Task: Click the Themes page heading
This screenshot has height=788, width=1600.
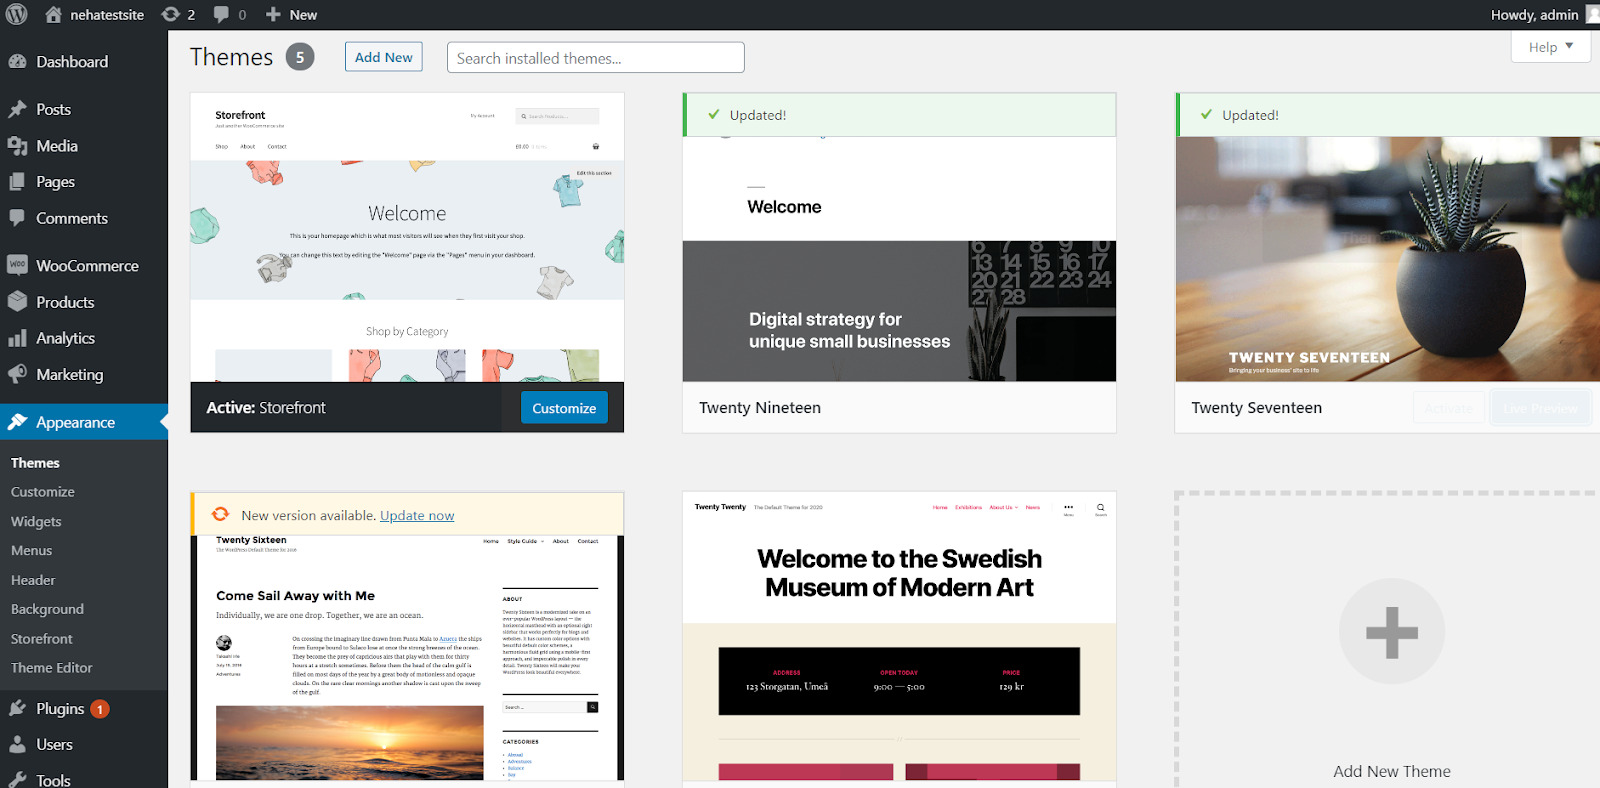Action: 231,57
